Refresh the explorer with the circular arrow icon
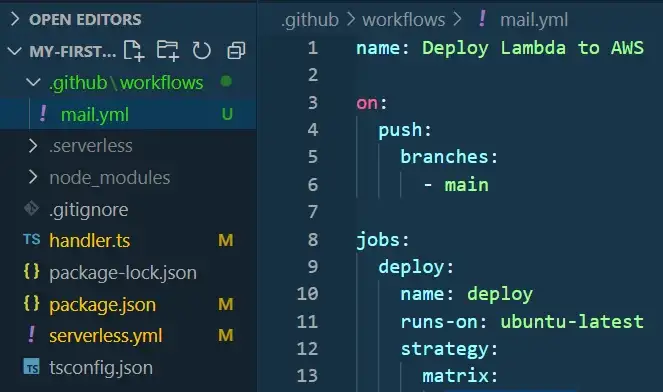 [201, 51]
